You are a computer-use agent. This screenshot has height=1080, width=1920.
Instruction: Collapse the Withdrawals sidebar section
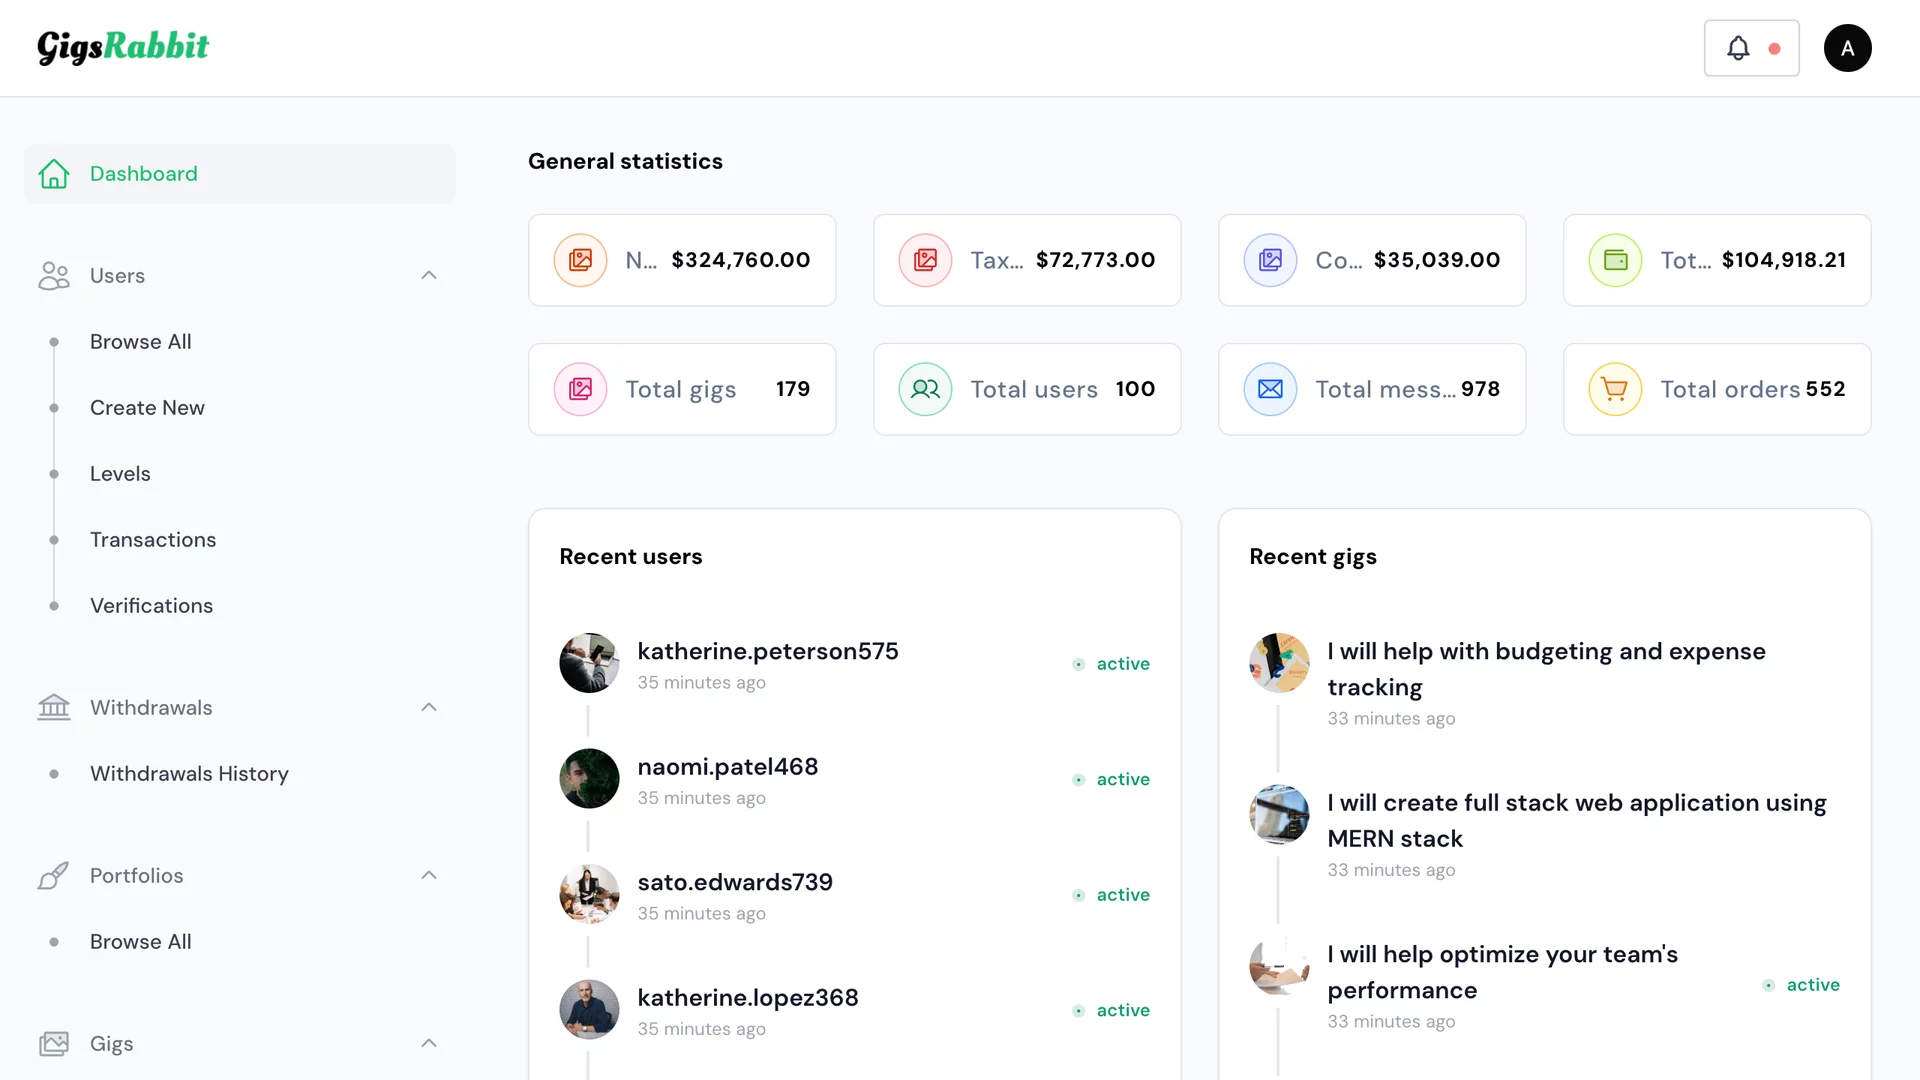(x=429, y=707)
